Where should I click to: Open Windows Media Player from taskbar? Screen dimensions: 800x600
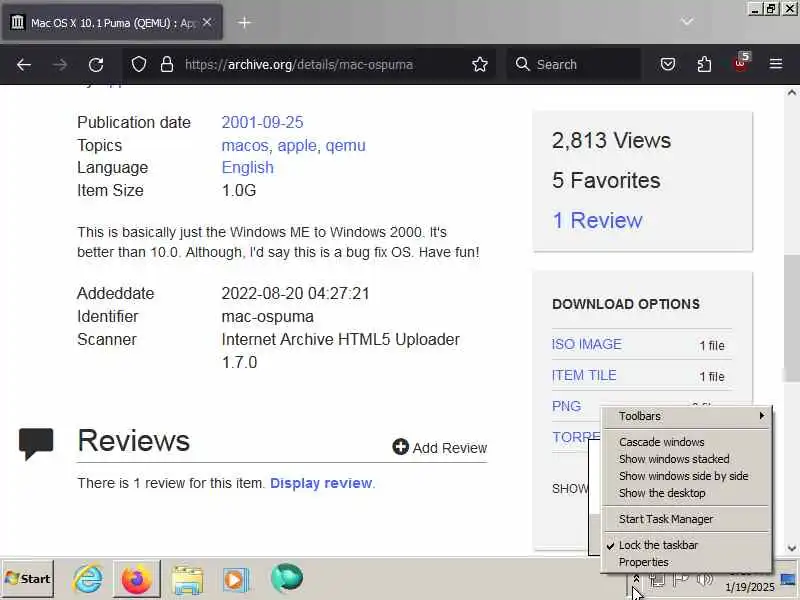pos(235,580)
